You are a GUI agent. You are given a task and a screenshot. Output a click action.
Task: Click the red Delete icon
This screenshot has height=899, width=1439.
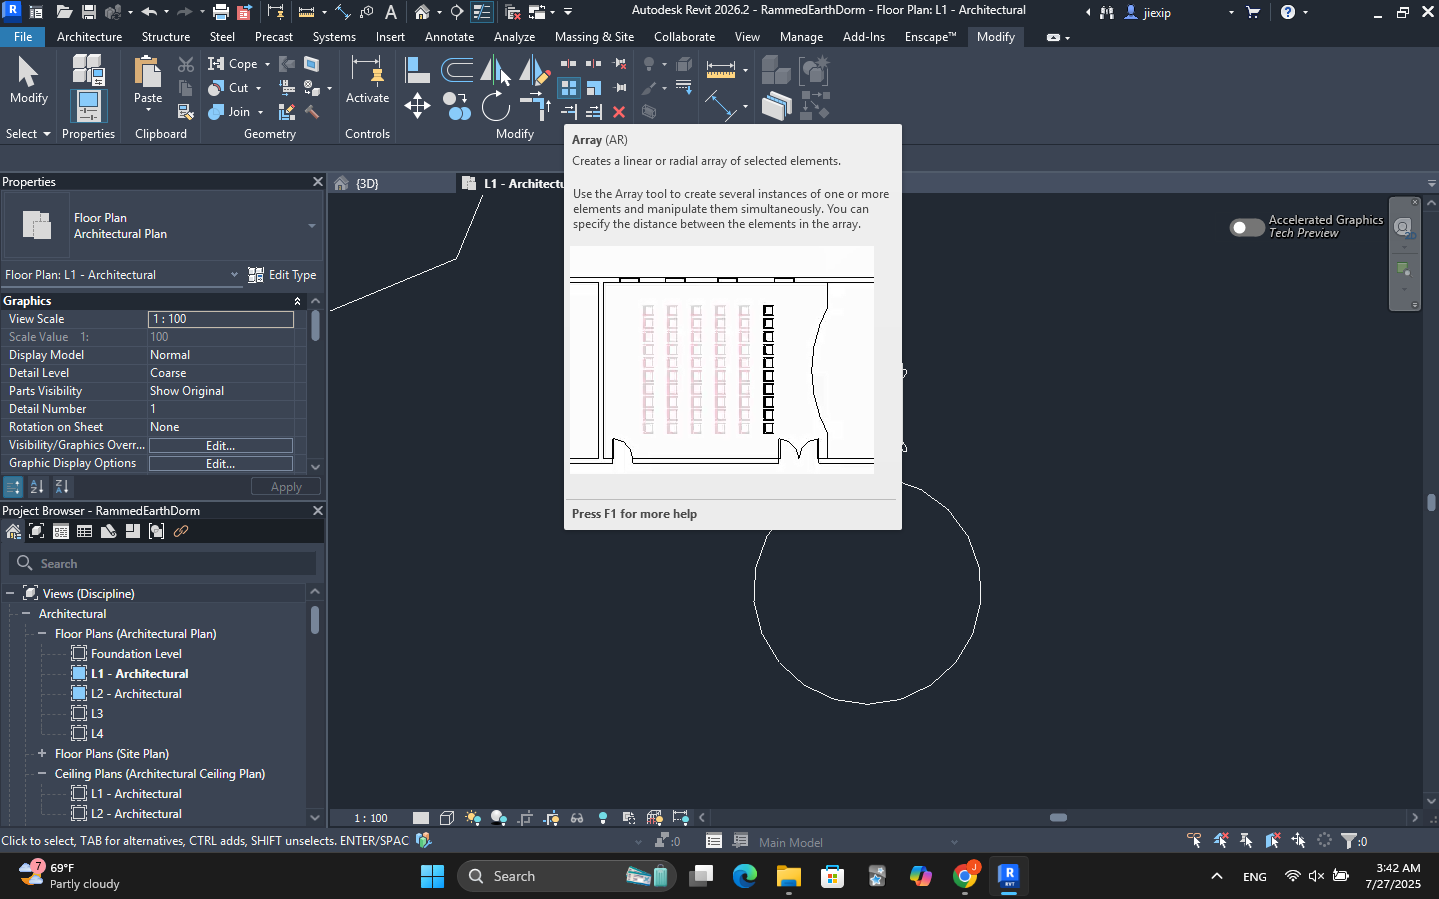pos(619,112)
